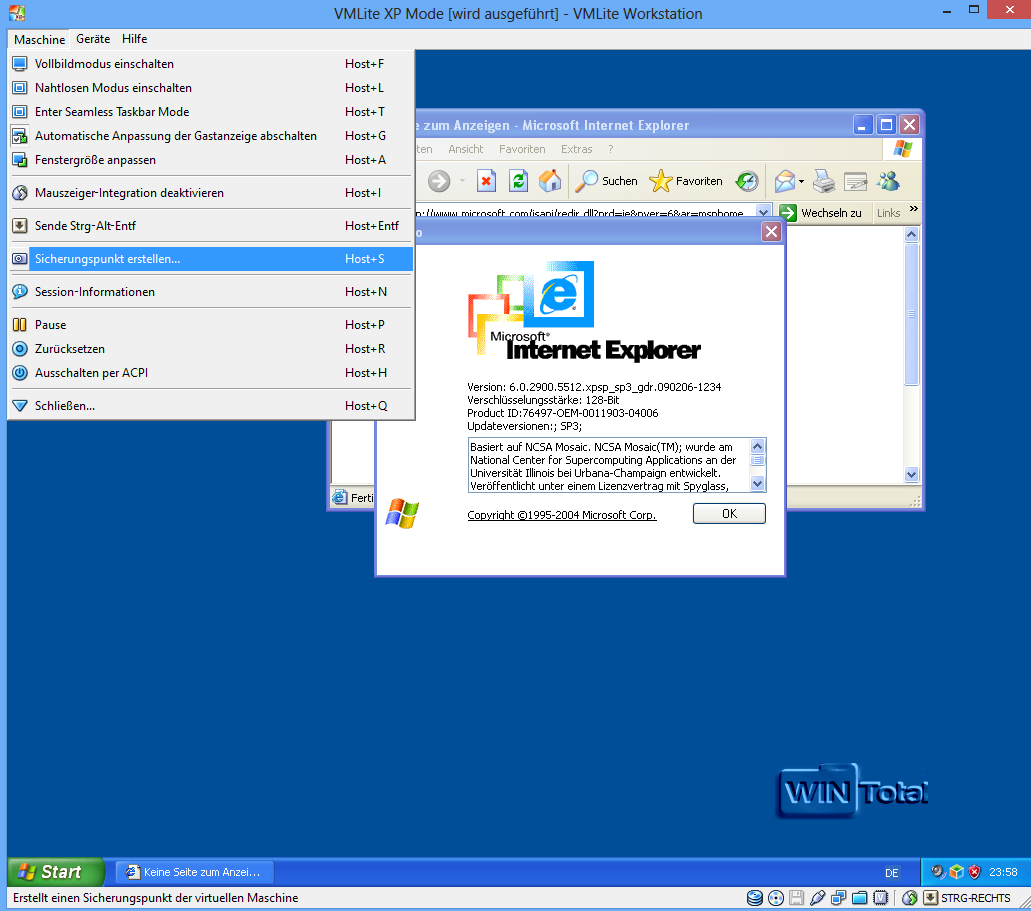
Task: Select Schließen... in the menu
Action: [x=211, y=406]
